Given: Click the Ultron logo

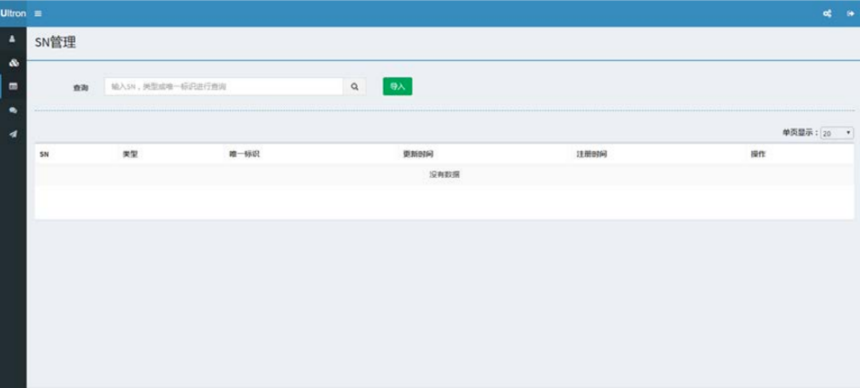Looking at the screenshot, I should tap(13, 14).
